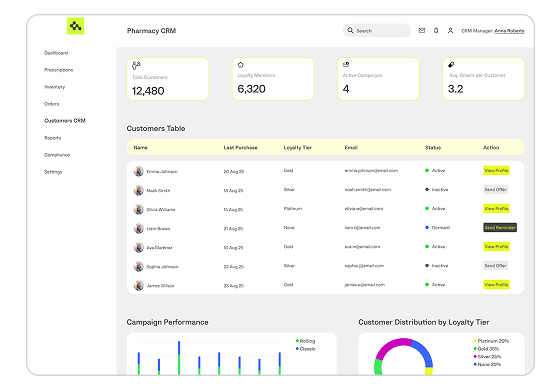Open the mail envelope icon
This screenshot has width=560, height=390.
tap(422, 31)
